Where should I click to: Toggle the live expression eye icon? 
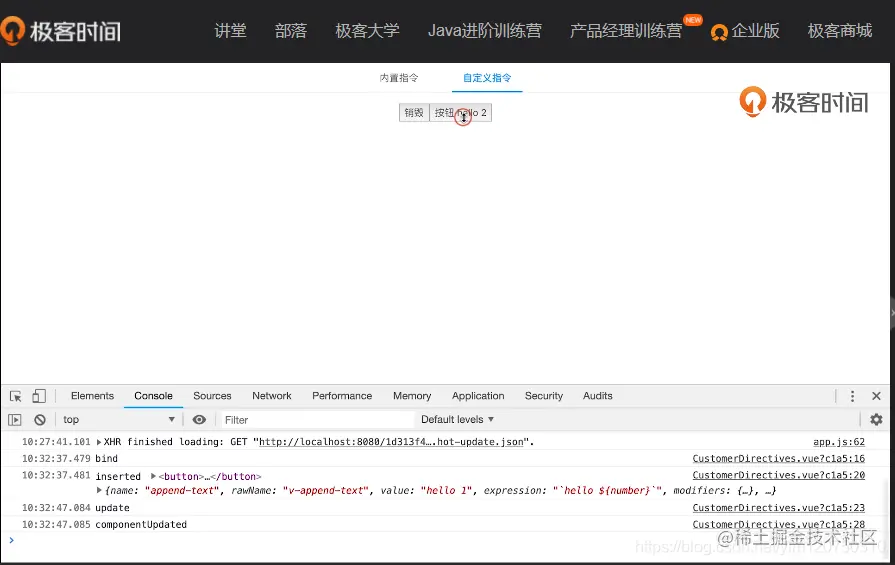coord(199,420)
